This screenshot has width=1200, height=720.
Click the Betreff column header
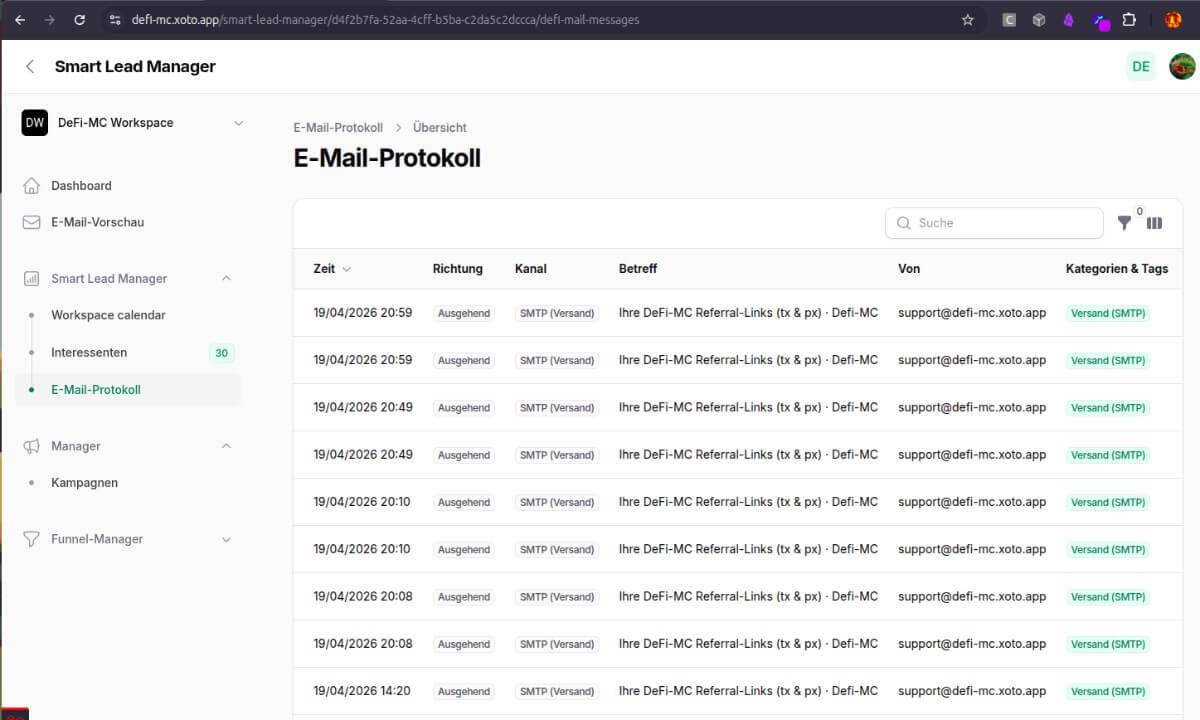[x=638, y=269]
